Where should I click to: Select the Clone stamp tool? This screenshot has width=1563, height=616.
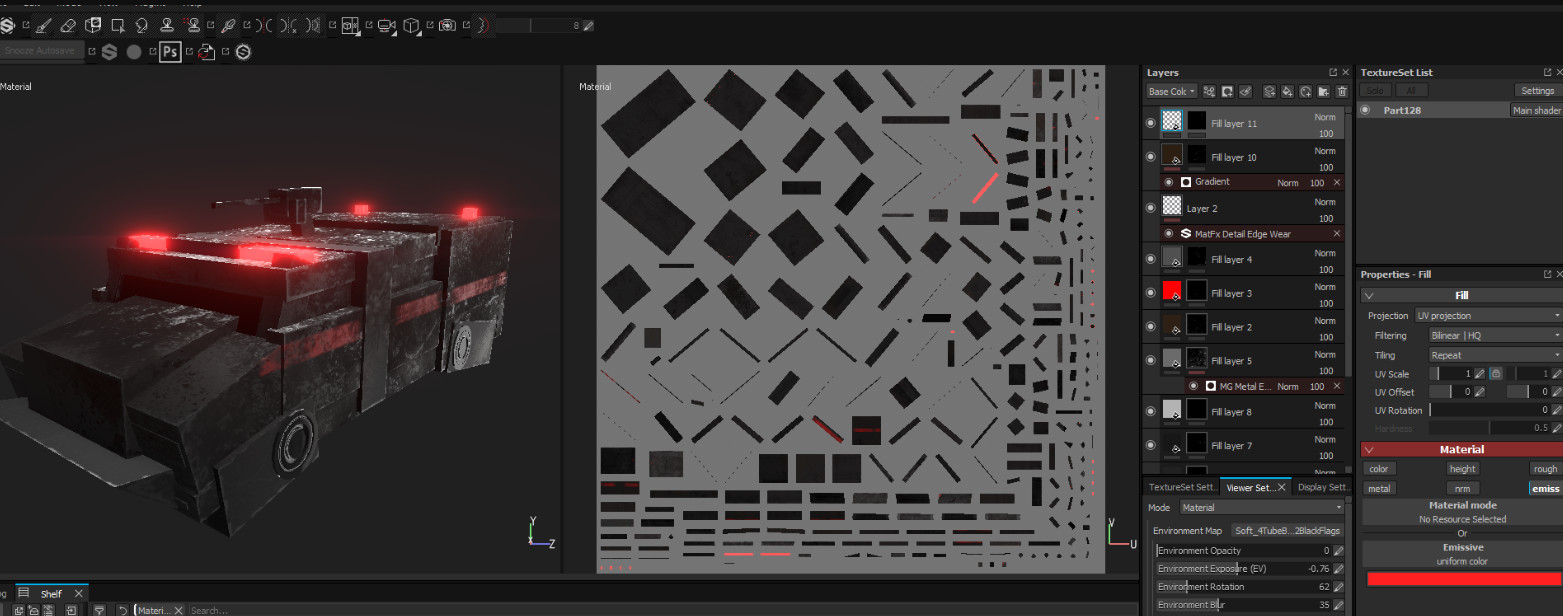point(167,25)
